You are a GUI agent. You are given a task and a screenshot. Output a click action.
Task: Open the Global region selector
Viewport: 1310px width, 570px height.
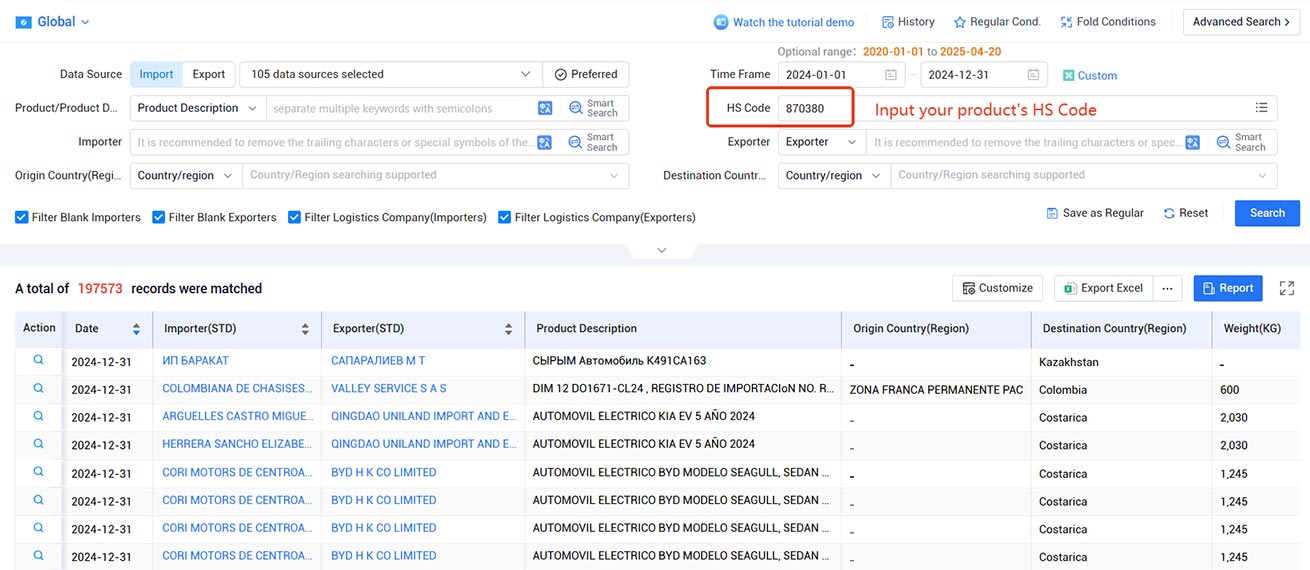[53, 22]
